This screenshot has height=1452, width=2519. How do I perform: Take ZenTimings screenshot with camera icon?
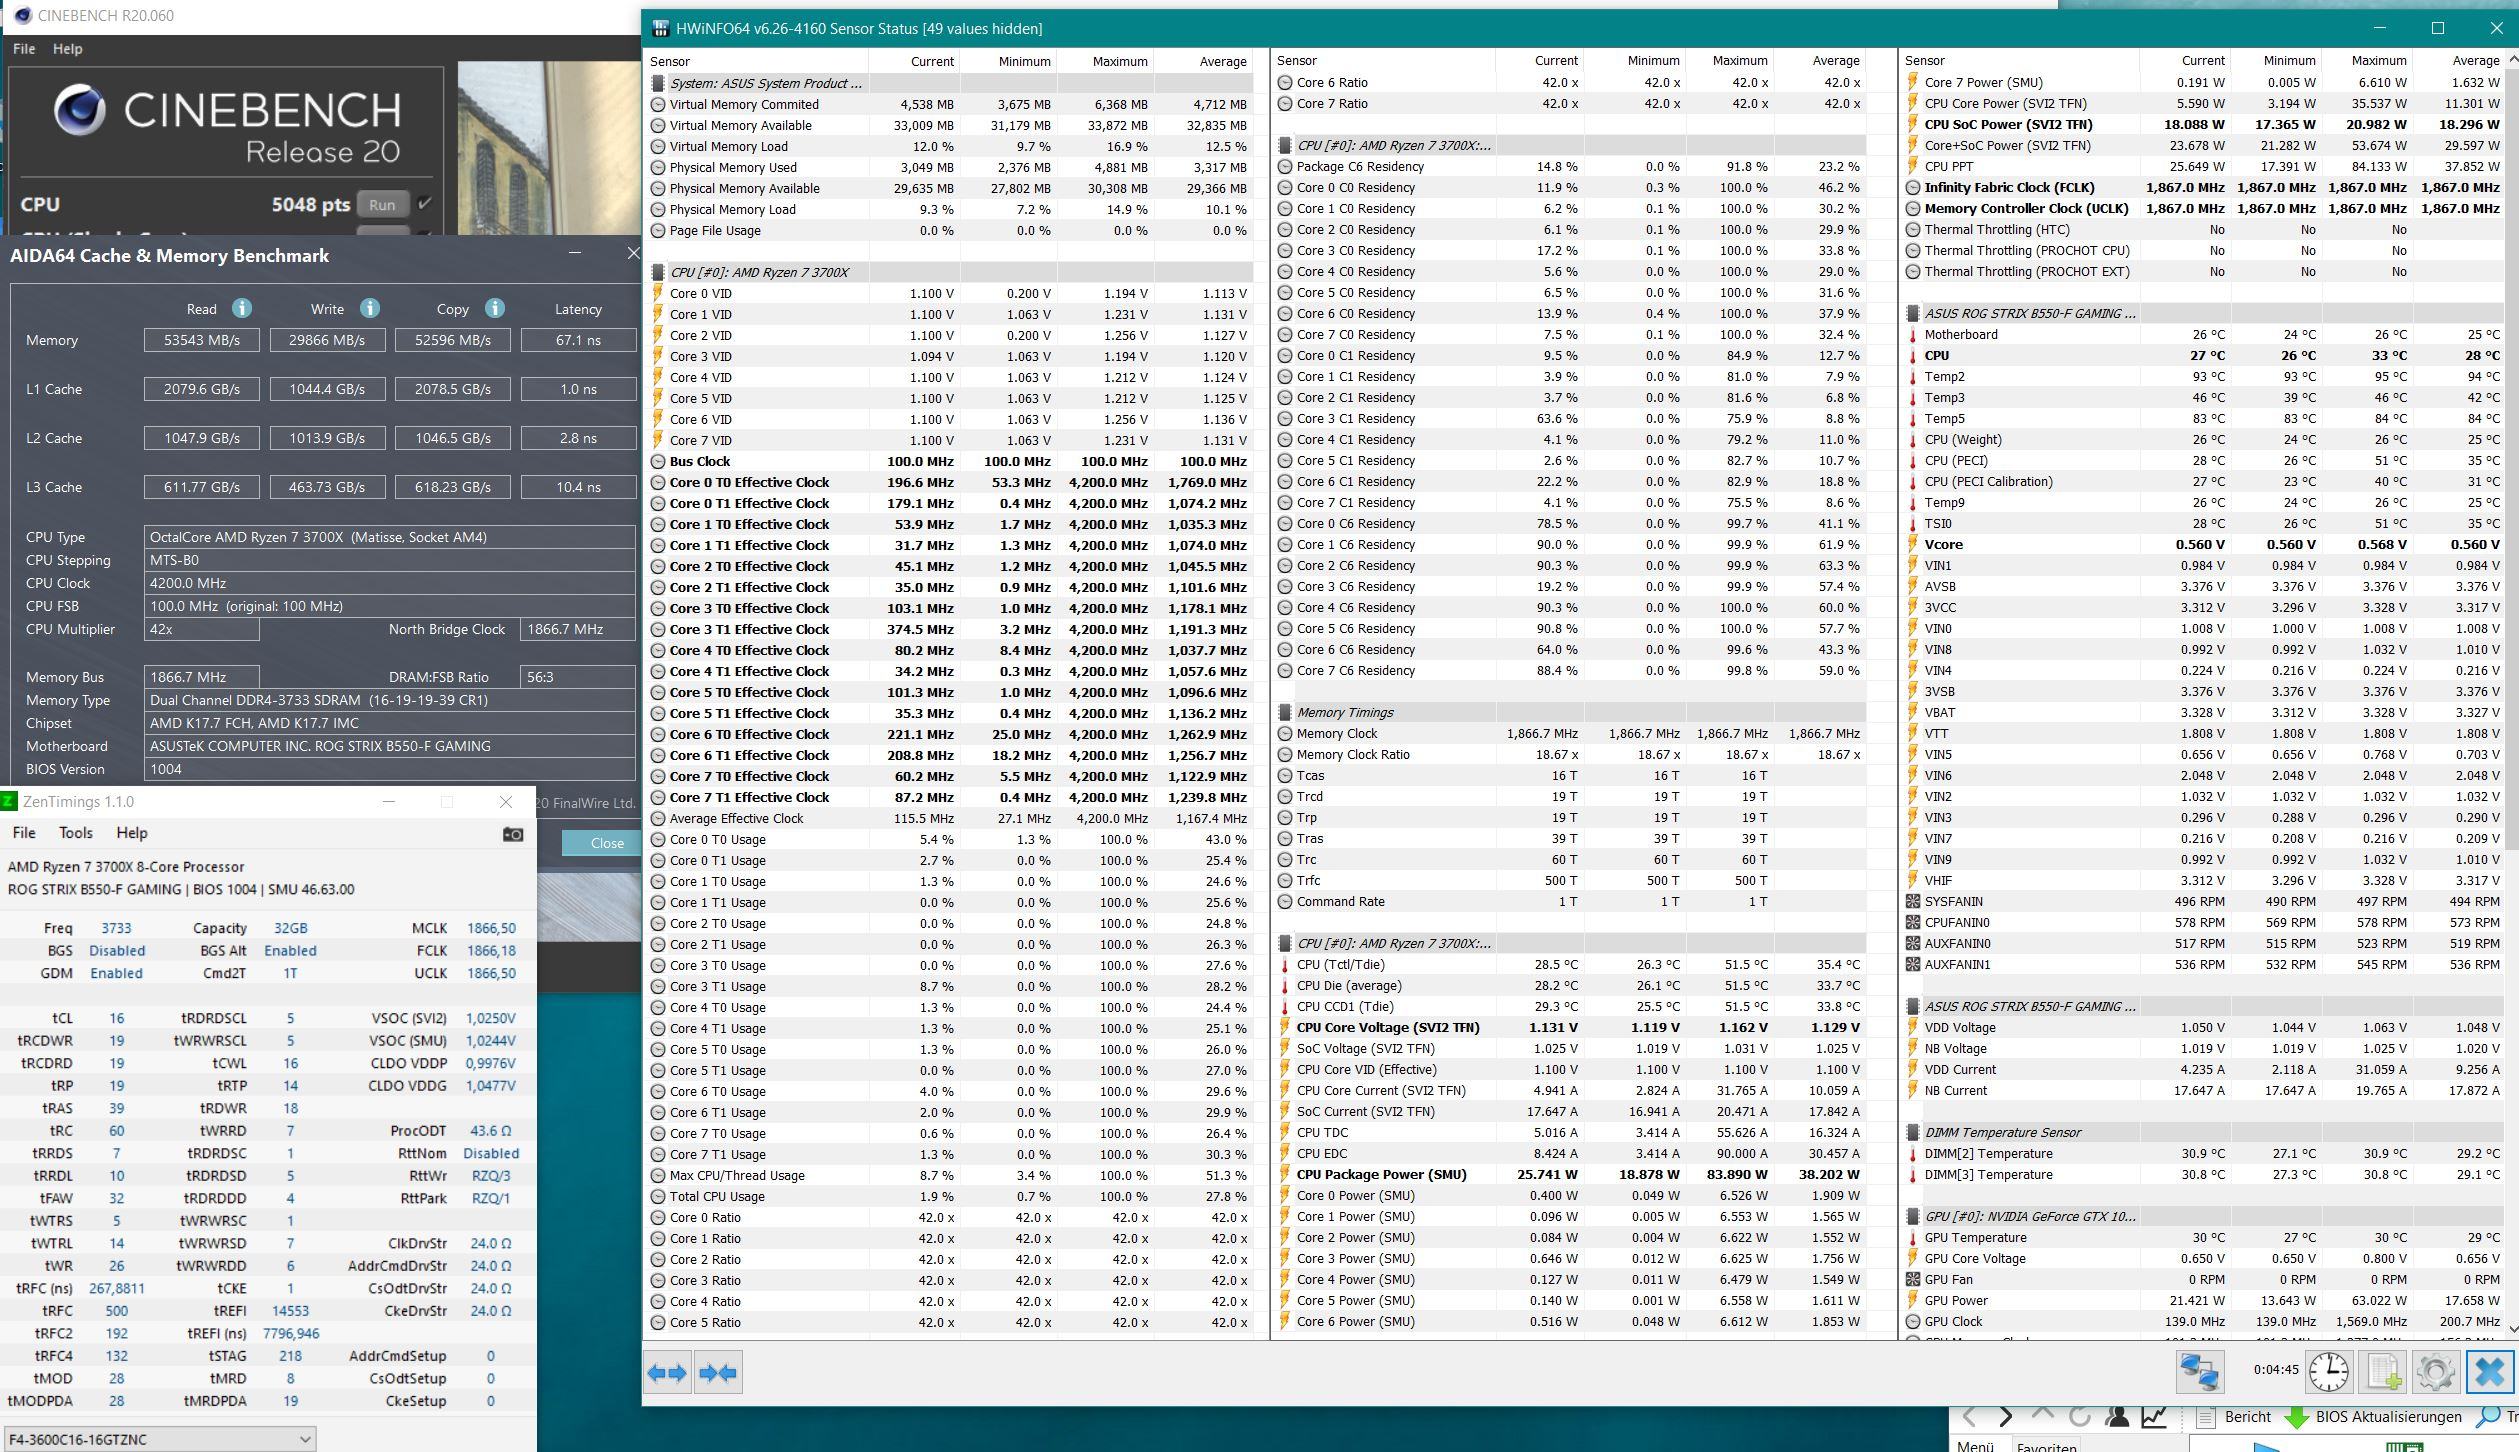coord(513,834)
